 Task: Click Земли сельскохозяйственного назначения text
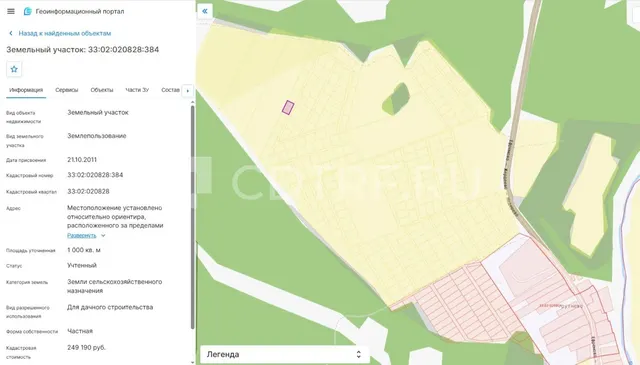[115, 287]
